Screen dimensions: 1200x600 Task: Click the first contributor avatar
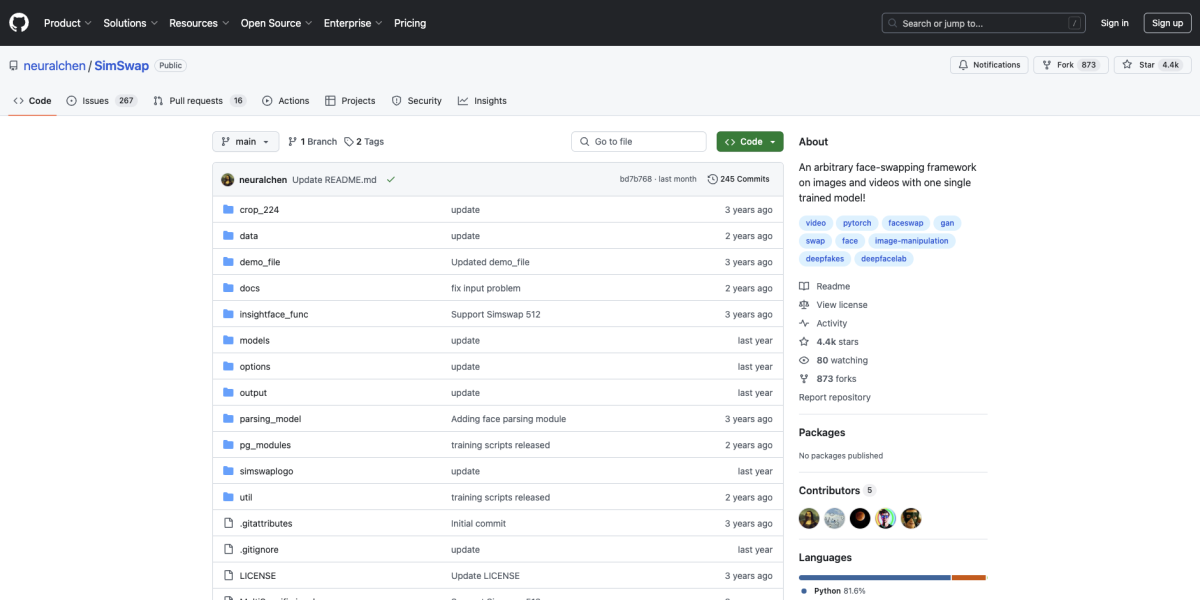click(x=809, y=518)
